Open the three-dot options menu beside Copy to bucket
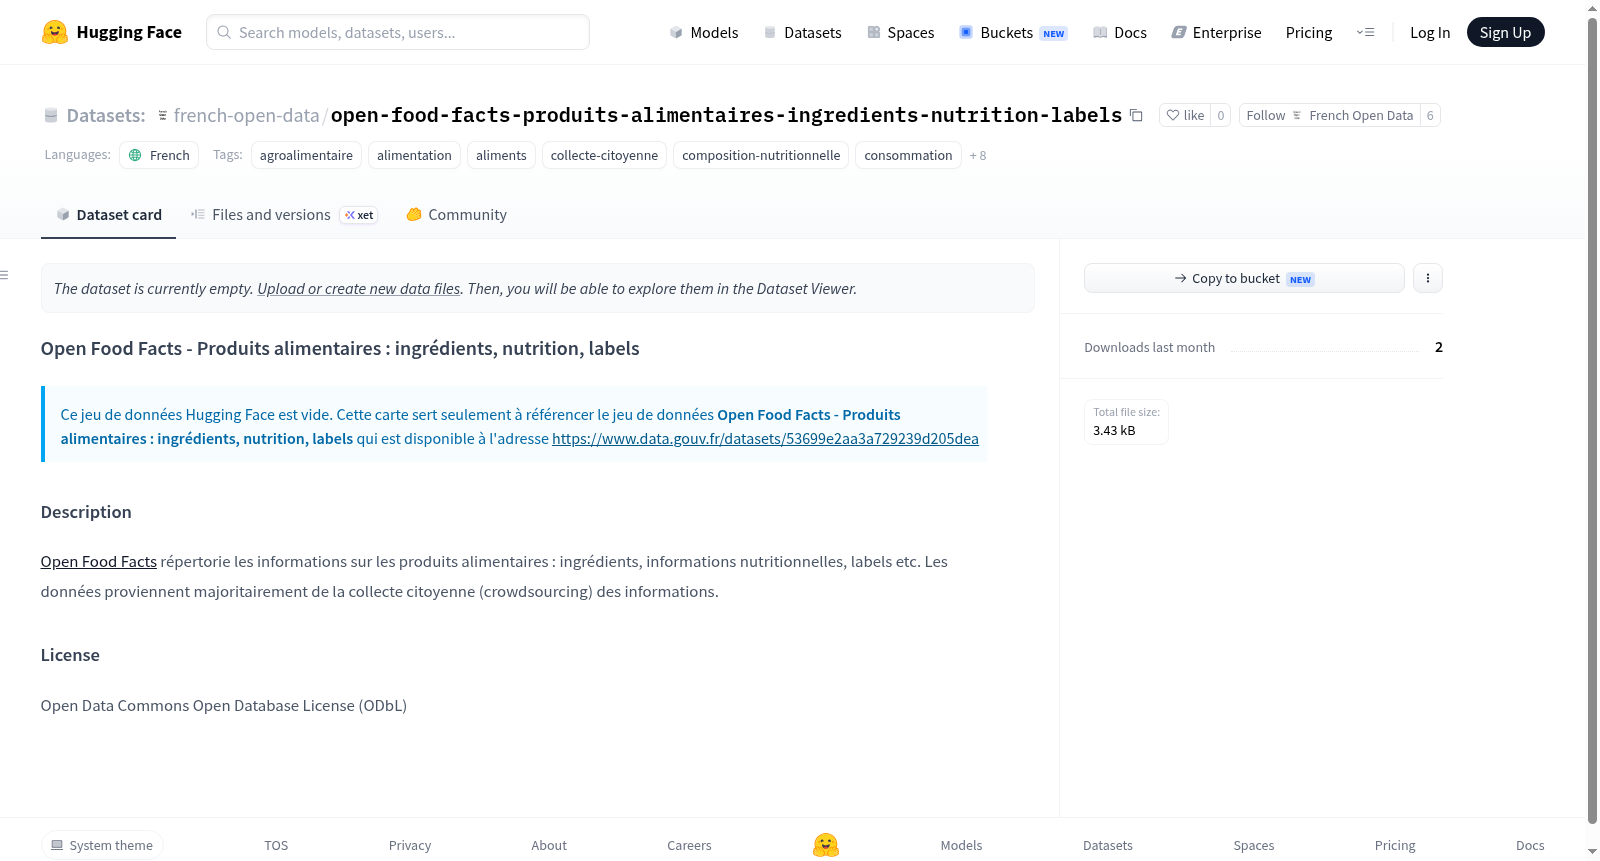1600x861 pixels. [x=1428, y=278]
